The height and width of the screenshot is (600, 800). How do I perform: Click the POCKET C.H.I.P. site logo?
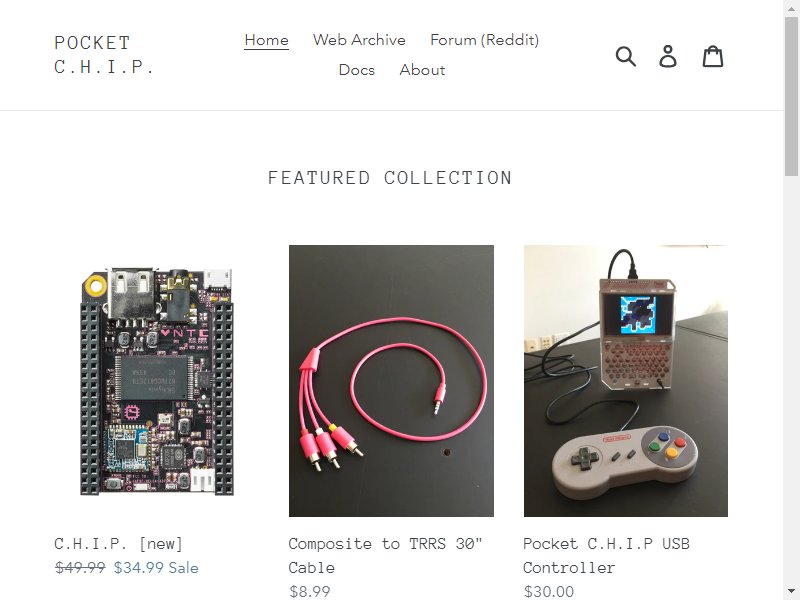coord(104,55)
